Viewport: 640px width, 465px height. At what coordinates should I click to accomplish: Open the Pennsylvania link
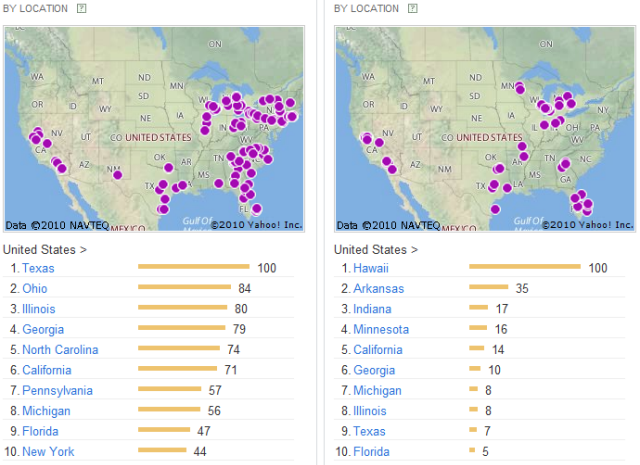(x=57, y=390)
